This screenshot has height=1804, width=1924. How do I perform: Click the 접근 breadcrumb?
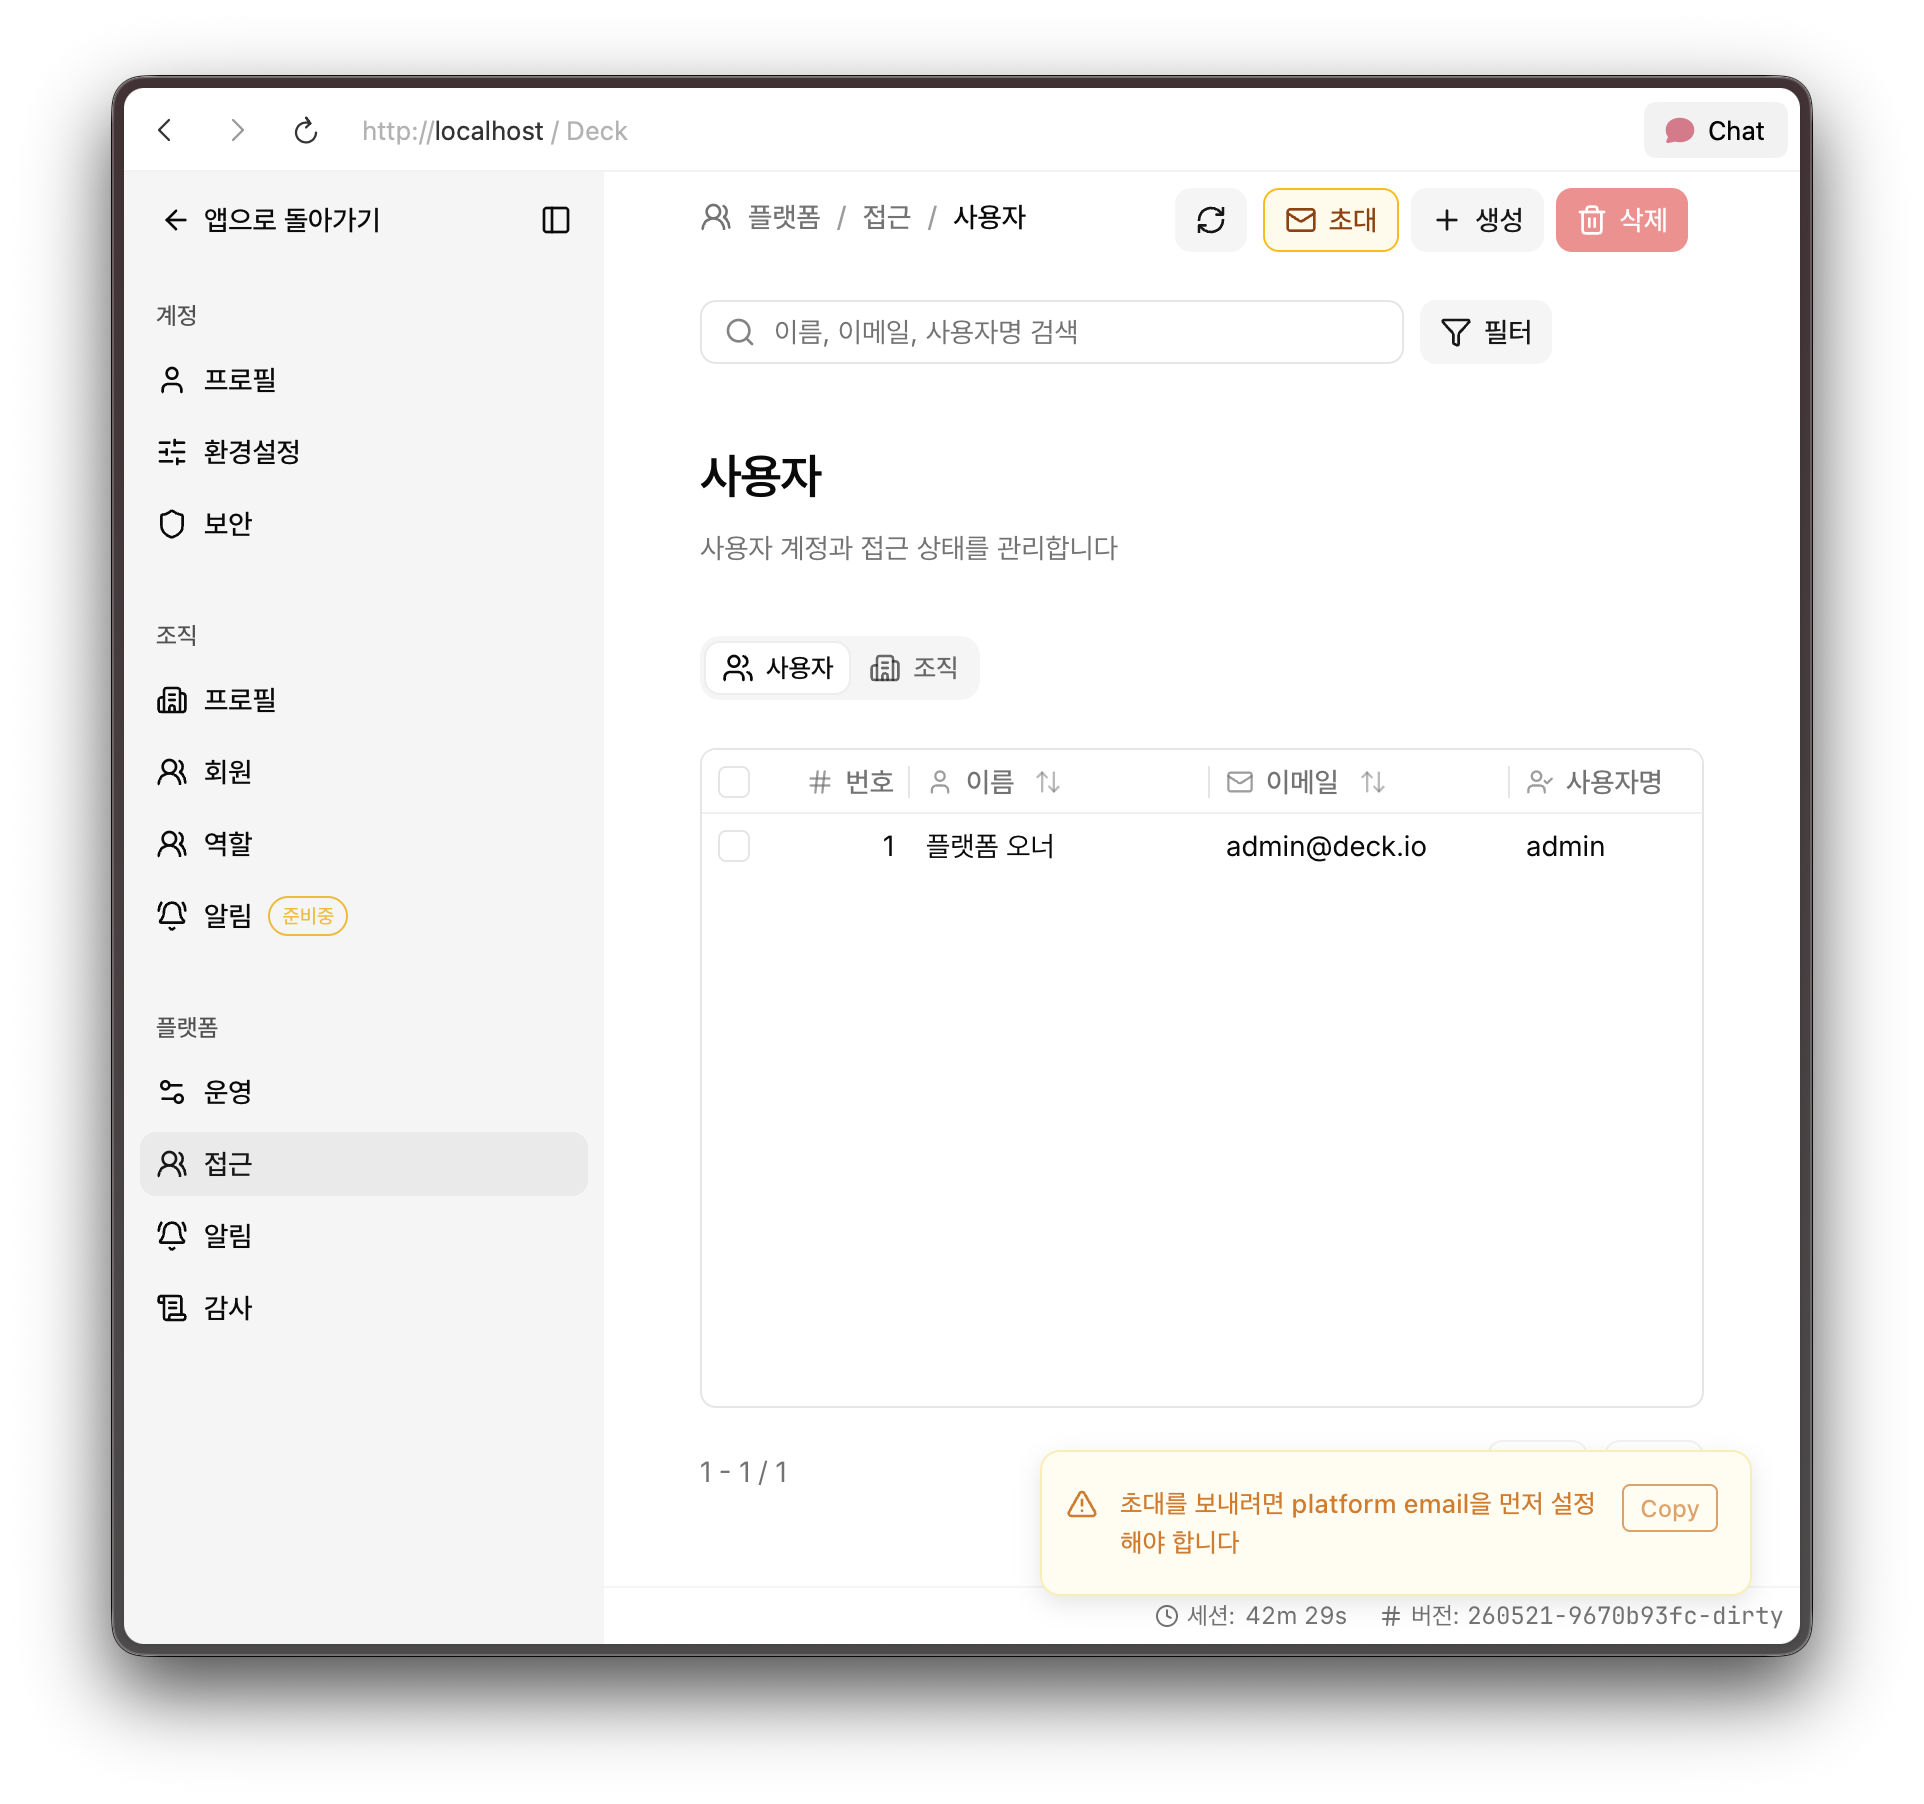coord(887,218)
